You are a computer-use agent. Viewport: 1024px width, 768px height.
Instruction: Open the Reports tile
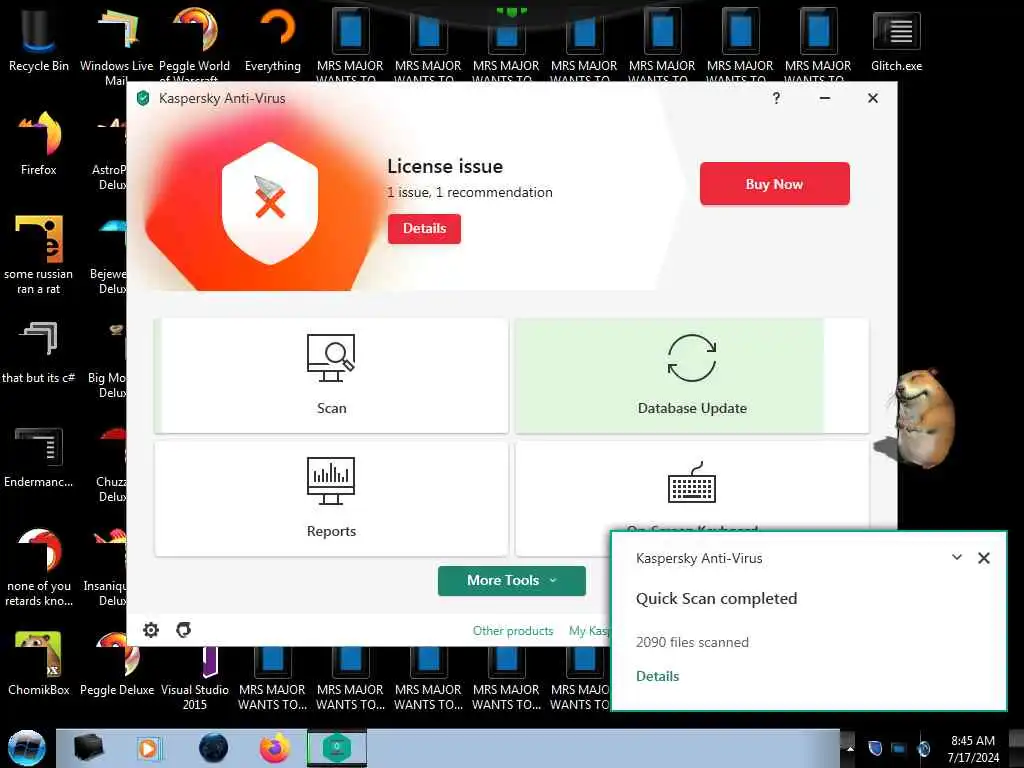pos(331,499)
